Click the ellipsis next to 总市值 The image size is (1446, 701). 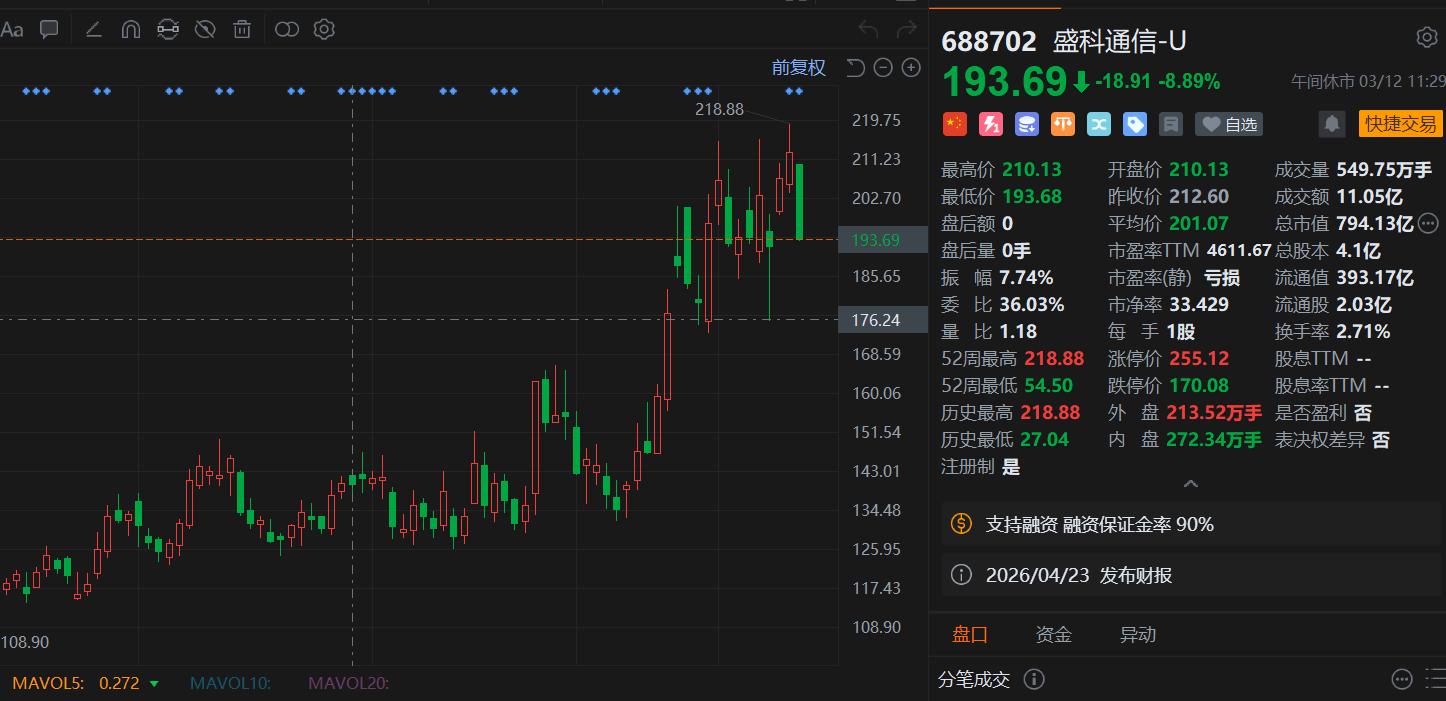click(1428, 224)
